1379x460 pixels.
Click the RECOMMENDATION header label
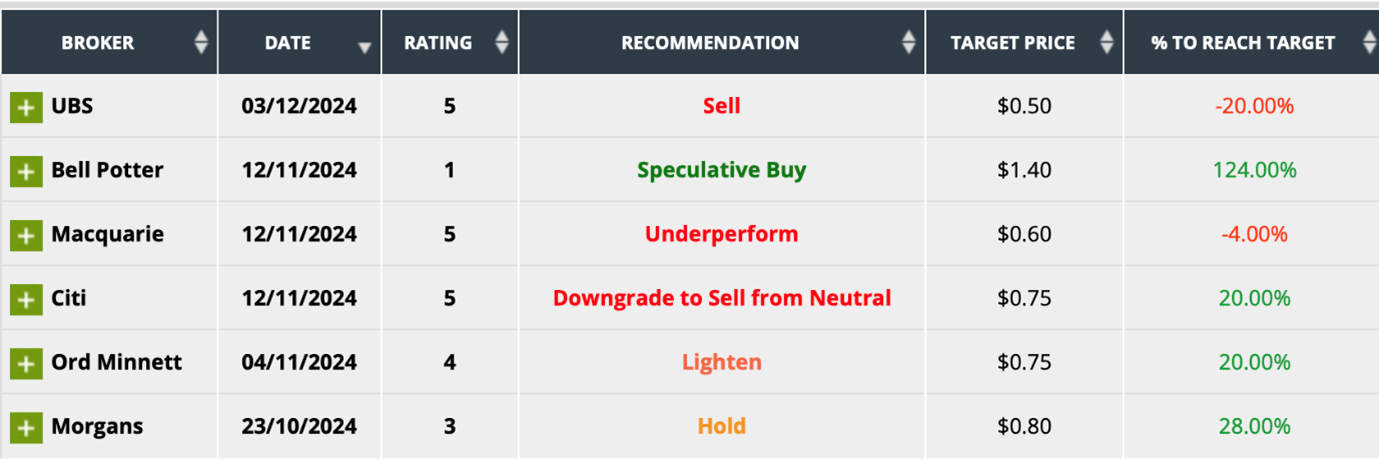tap(710, 43)
